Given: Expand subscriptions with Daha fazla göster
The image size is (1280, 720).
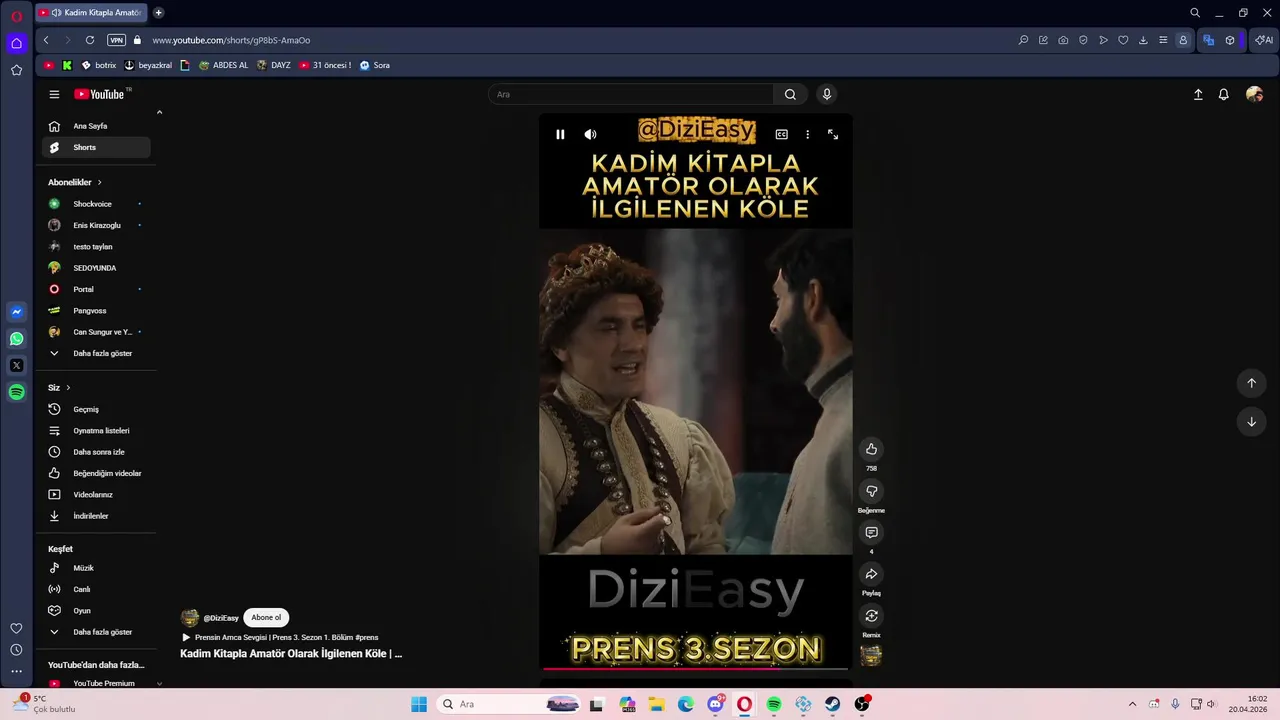Looking at the screenshot, I should tap(96, 353).
